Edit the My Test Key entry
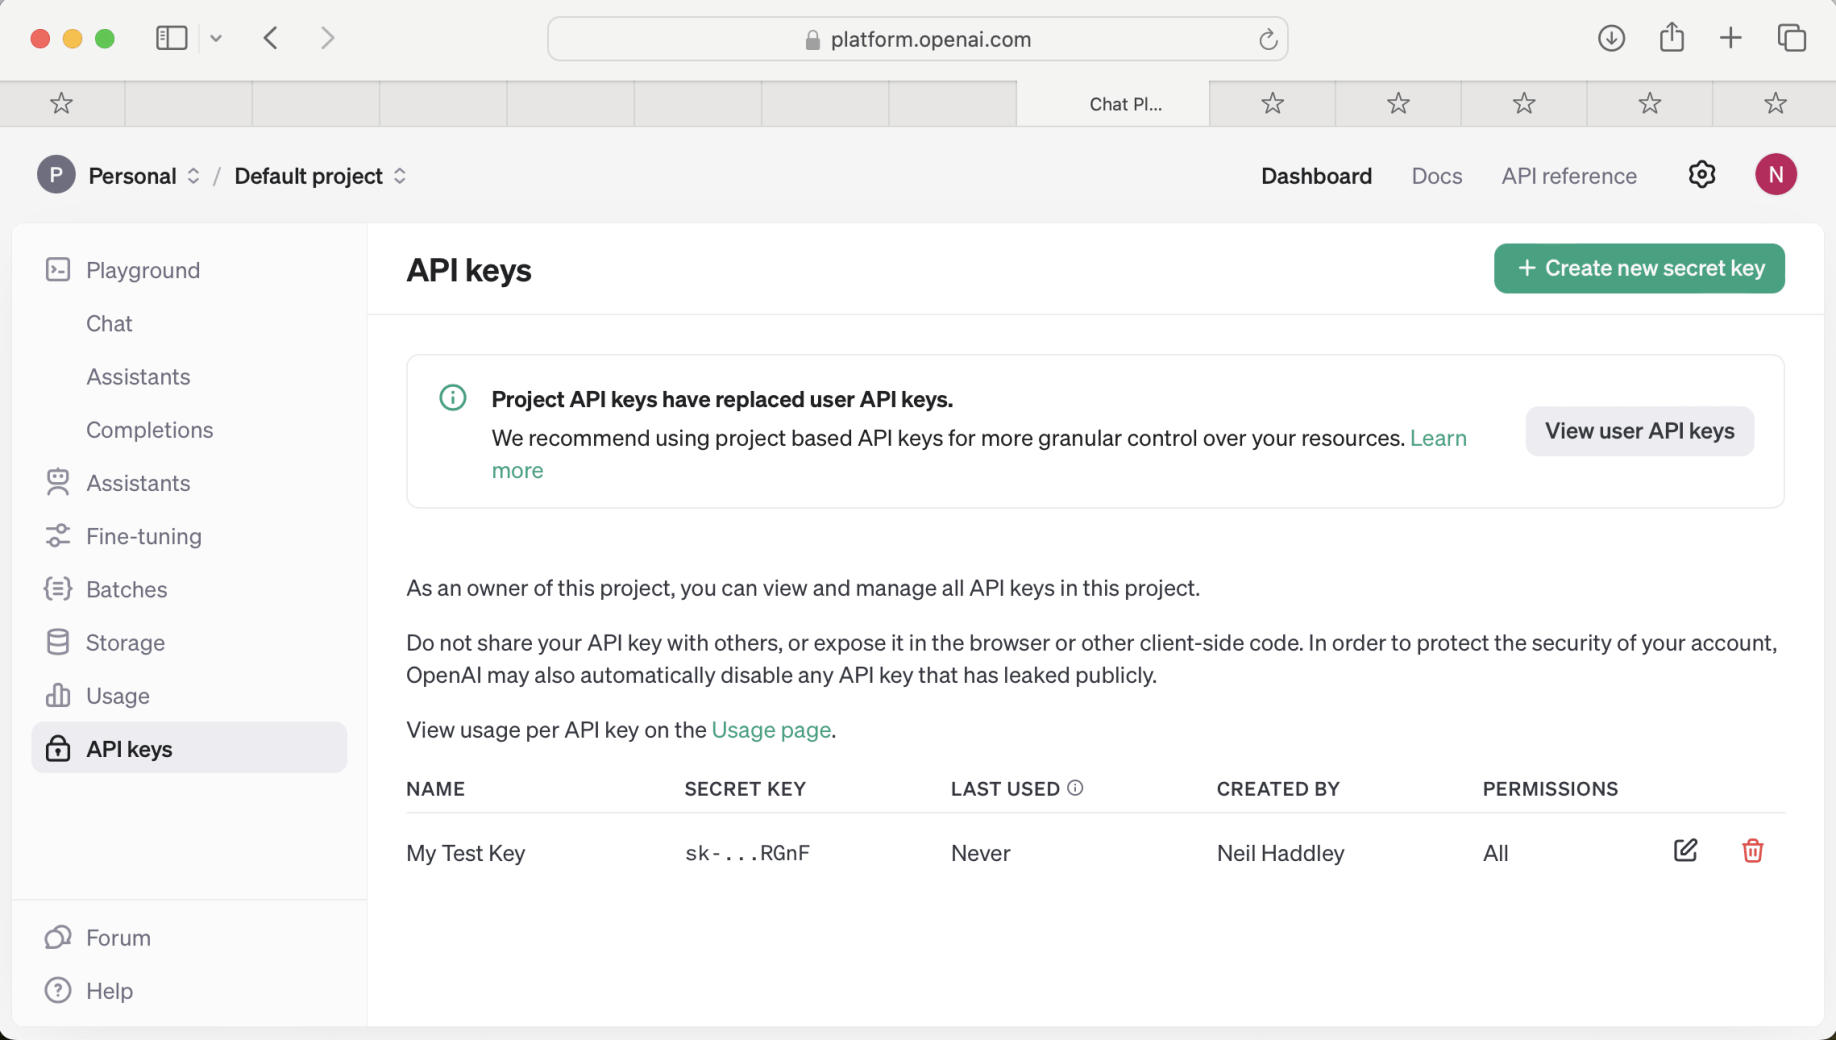The height and width of the screenshot is (1040, 1836). tap(1685, 851)
